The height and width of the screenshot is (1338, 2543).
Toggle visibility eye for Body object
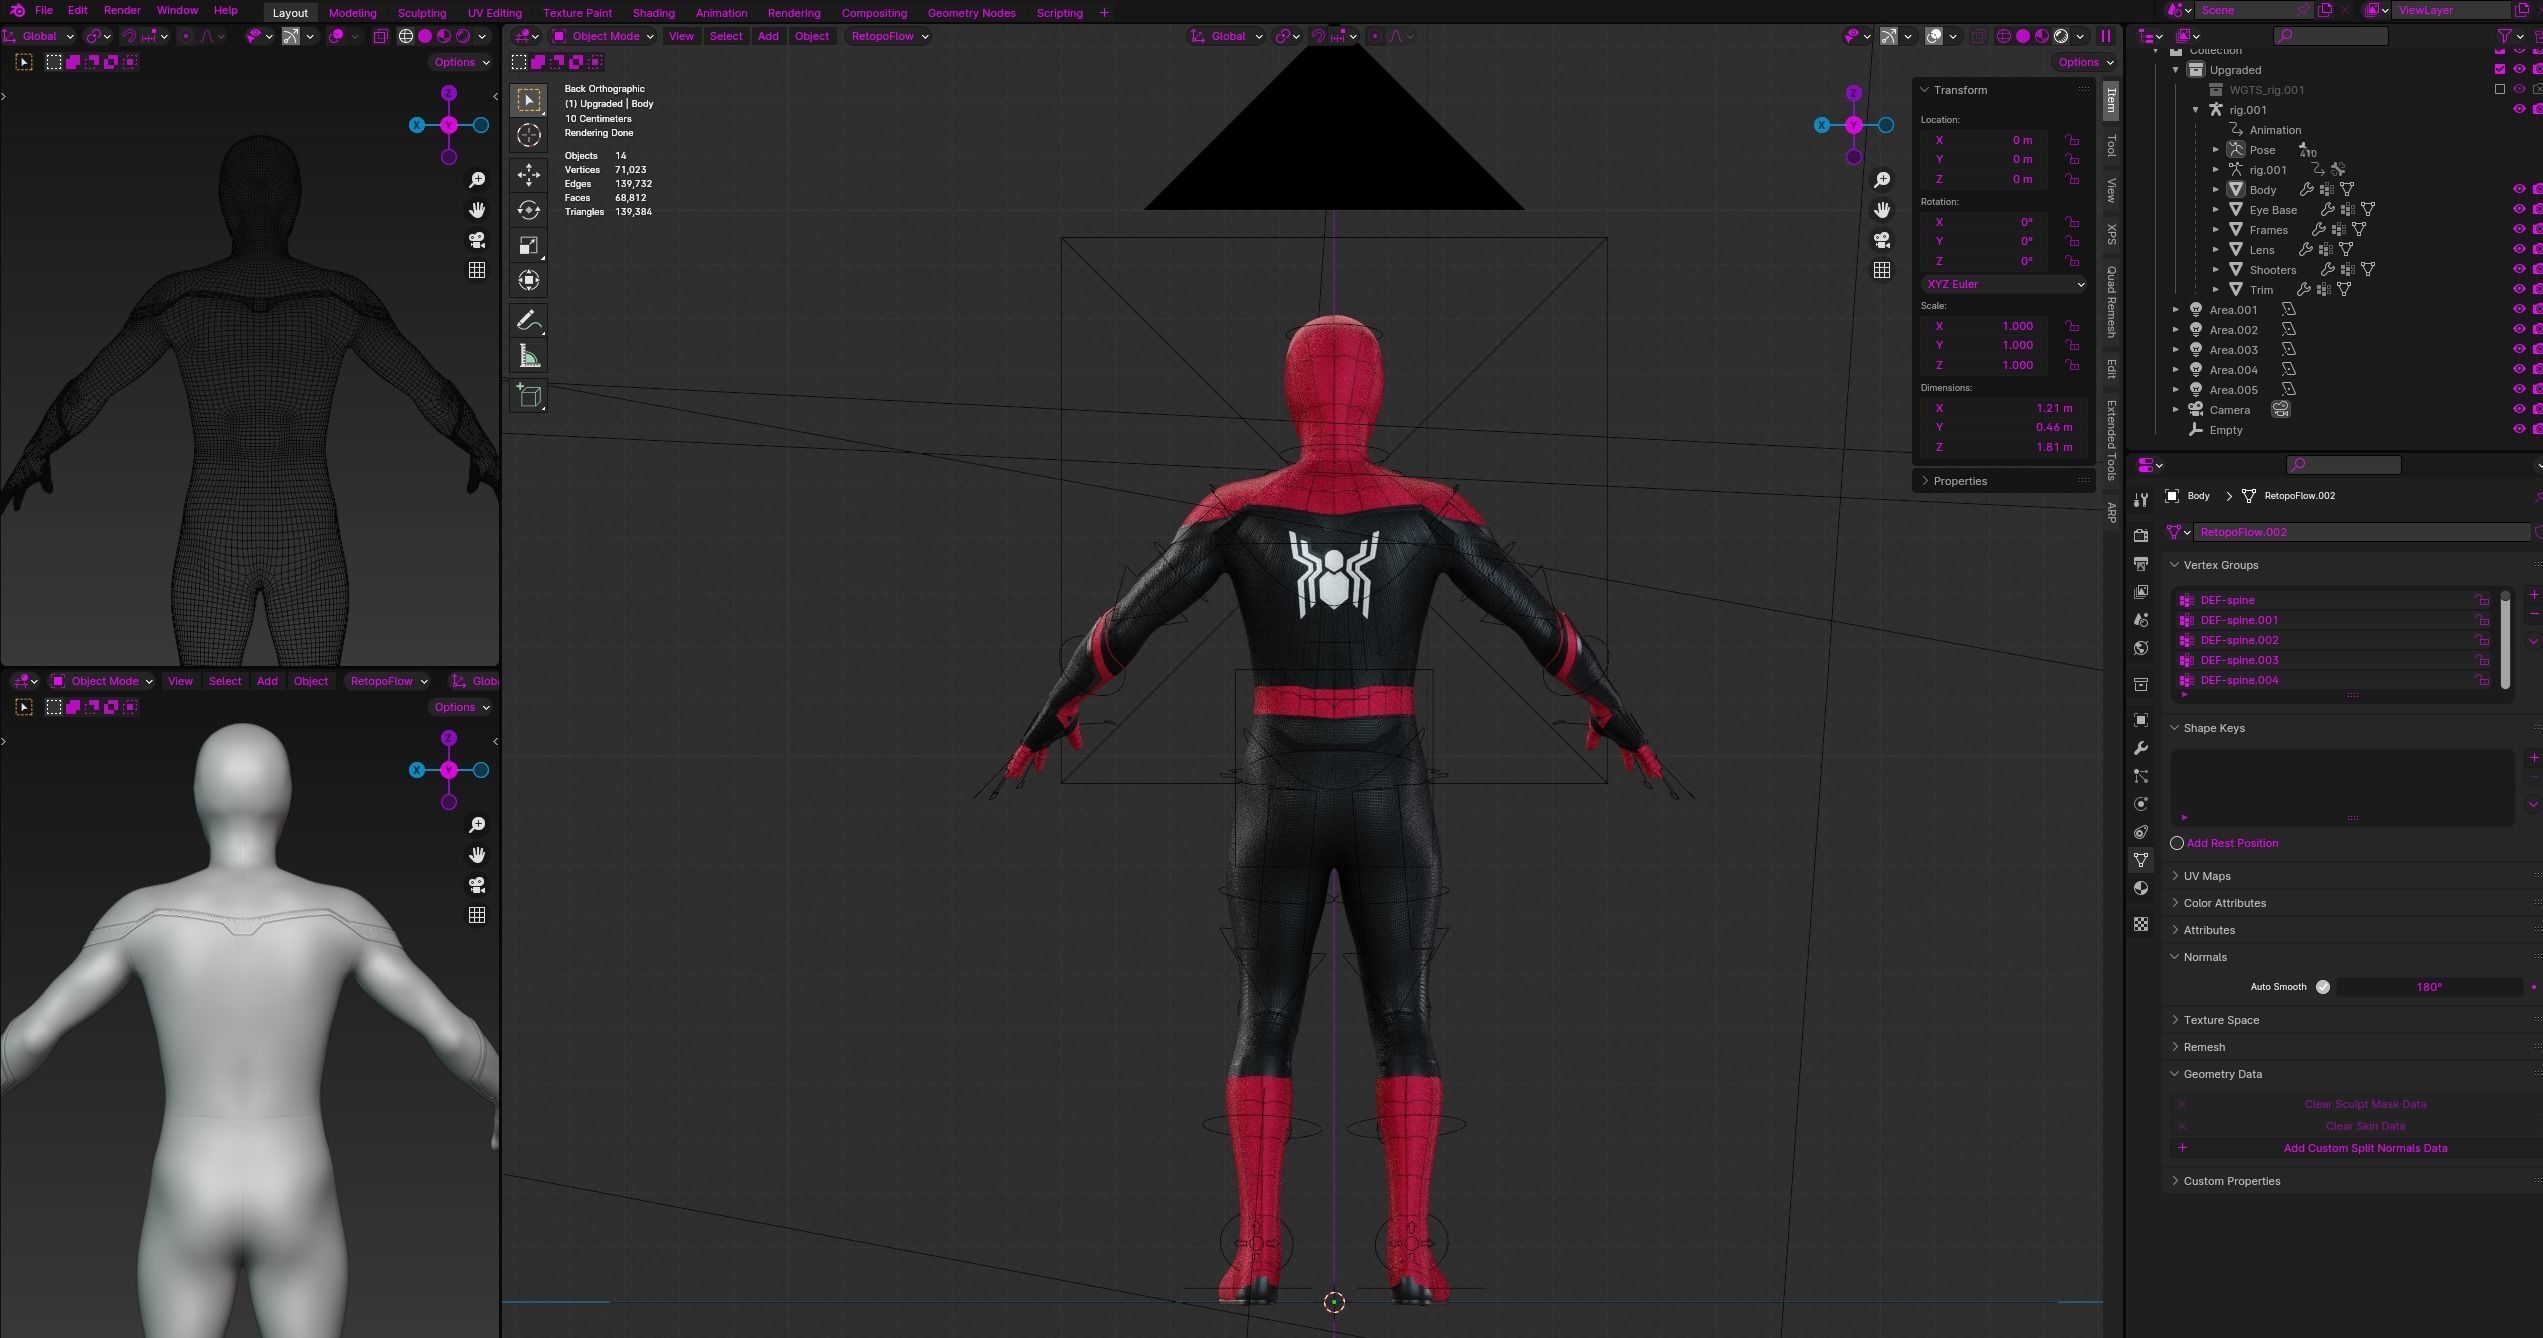pyautogui.click(x=2519, y=189)
